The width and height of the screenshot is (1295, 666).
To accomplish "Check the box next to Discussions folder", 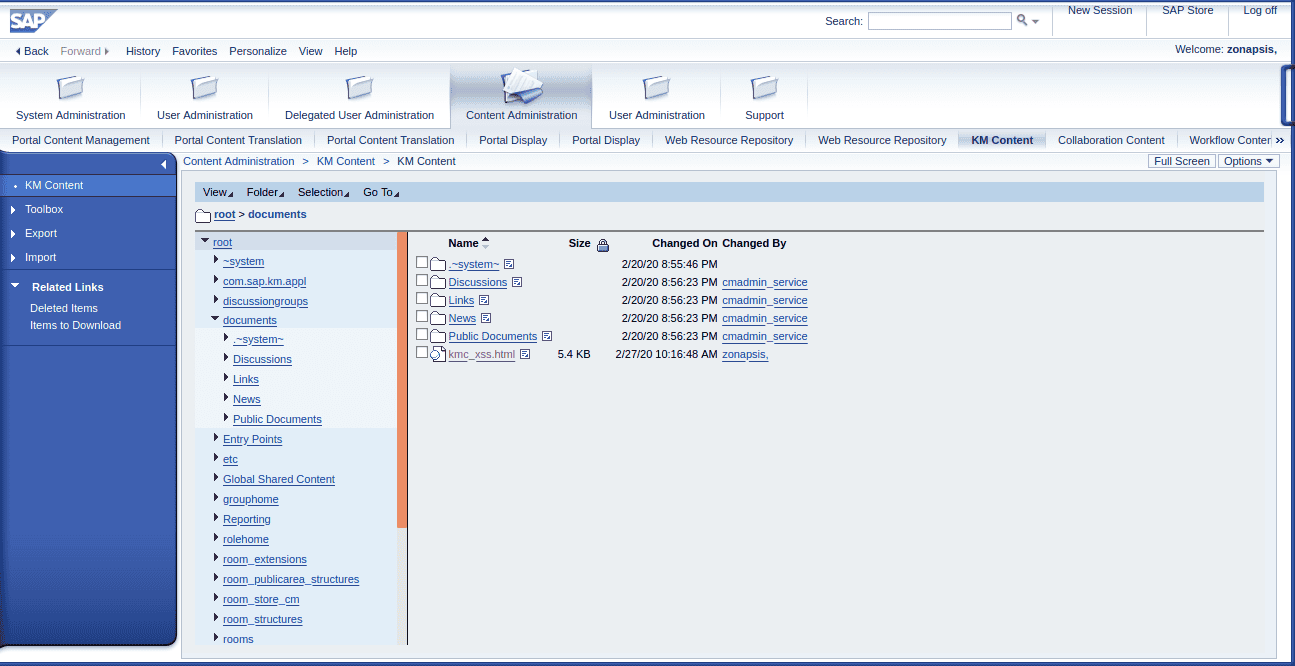I will point(422,281).
